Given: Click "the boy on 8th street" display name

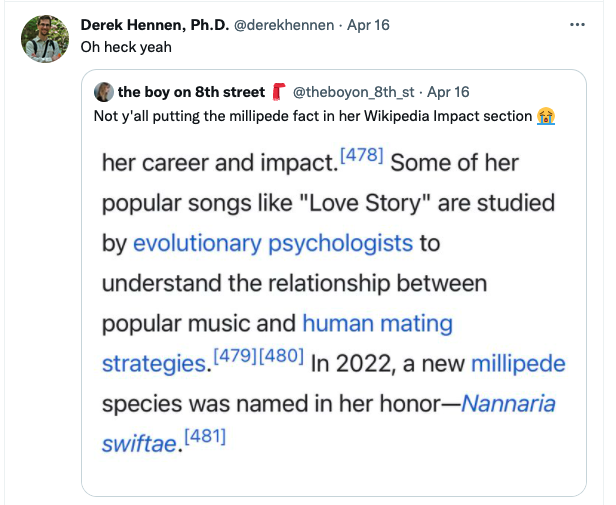Looking at the screenshot, I should [x=191, y=93].
